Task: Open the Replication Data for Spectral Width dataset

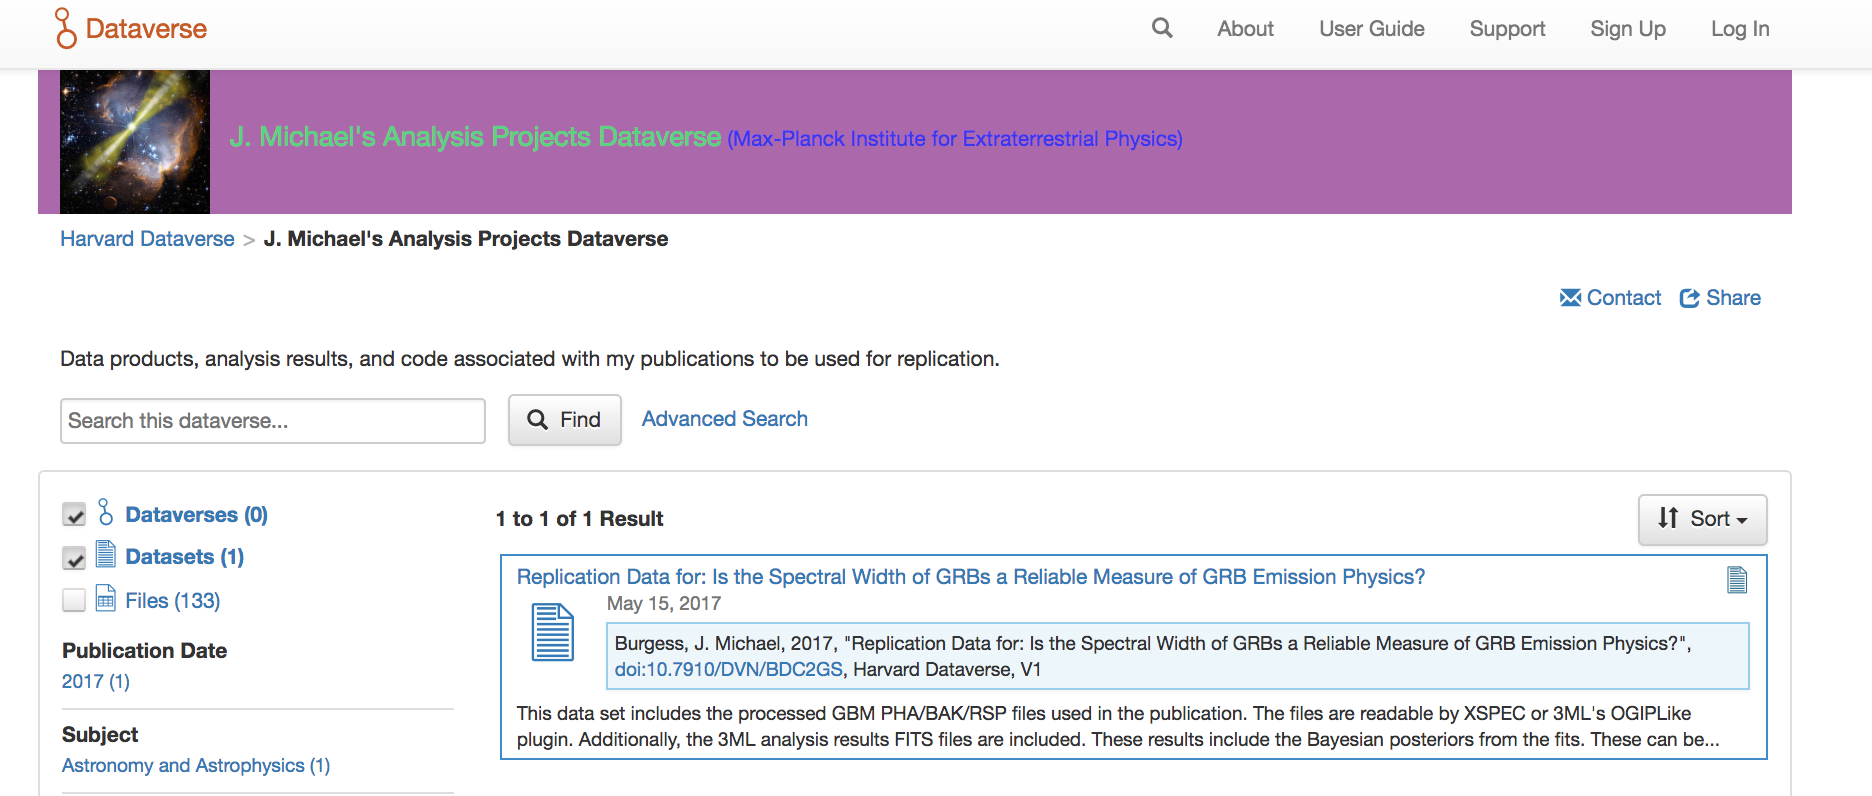Action: 971,577
